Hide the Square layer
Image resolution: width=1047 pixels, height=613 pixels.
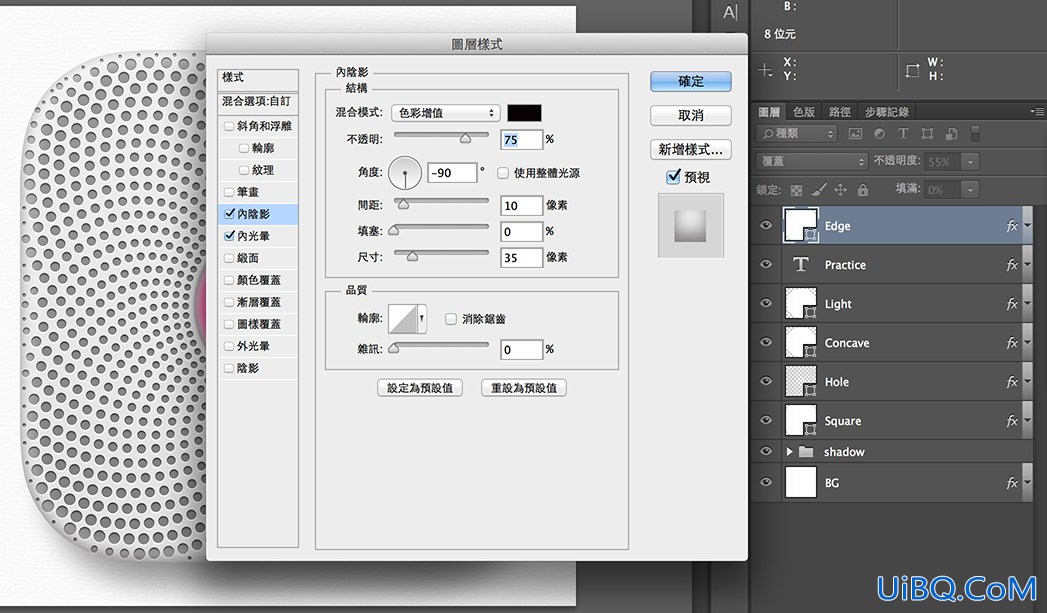pos(766,420)
